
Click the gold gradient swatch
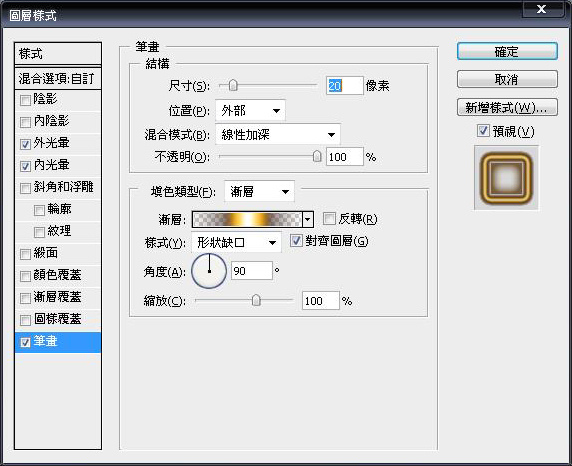click(x=247, y=219)
